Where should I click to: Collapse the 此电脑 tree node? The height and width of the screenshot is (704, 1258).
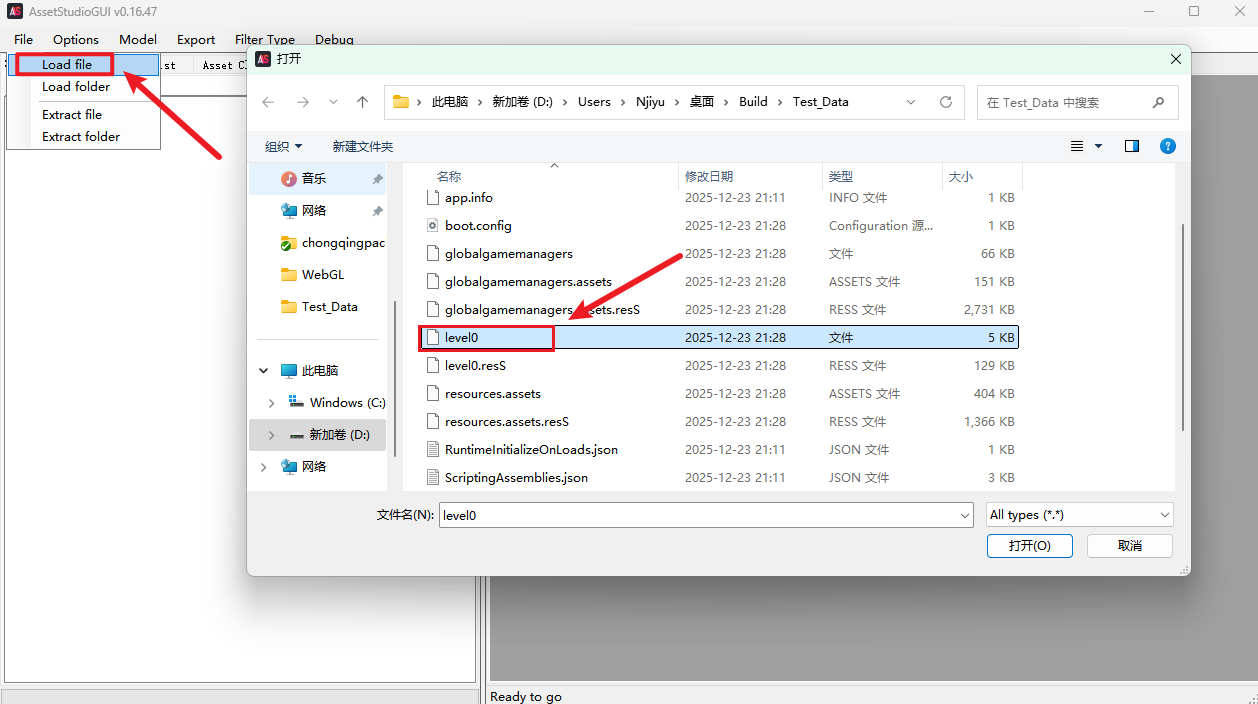[264, 370]
